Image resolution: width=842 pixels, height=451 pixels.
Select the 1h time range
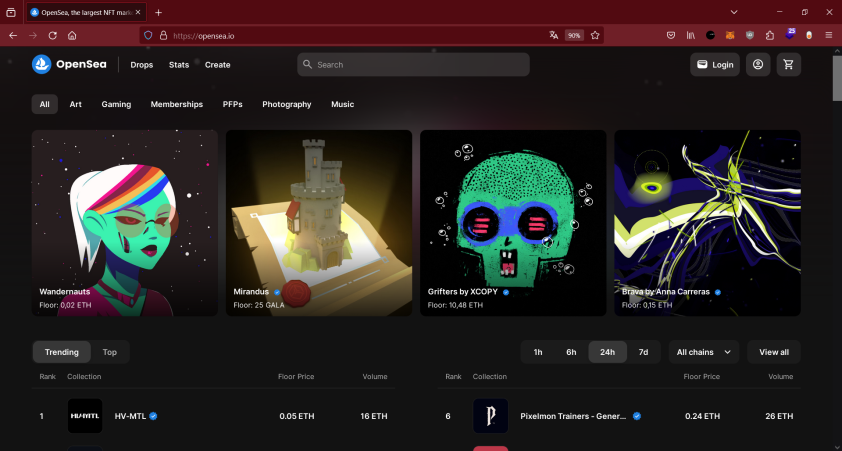point(538,352)
